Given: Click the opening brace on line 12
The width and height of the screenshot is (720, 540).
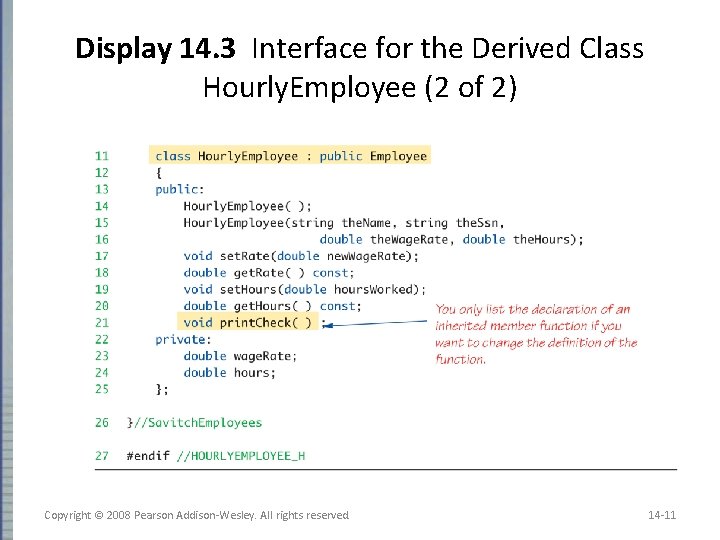Looking at the screenshot, I should click(159, 173).
